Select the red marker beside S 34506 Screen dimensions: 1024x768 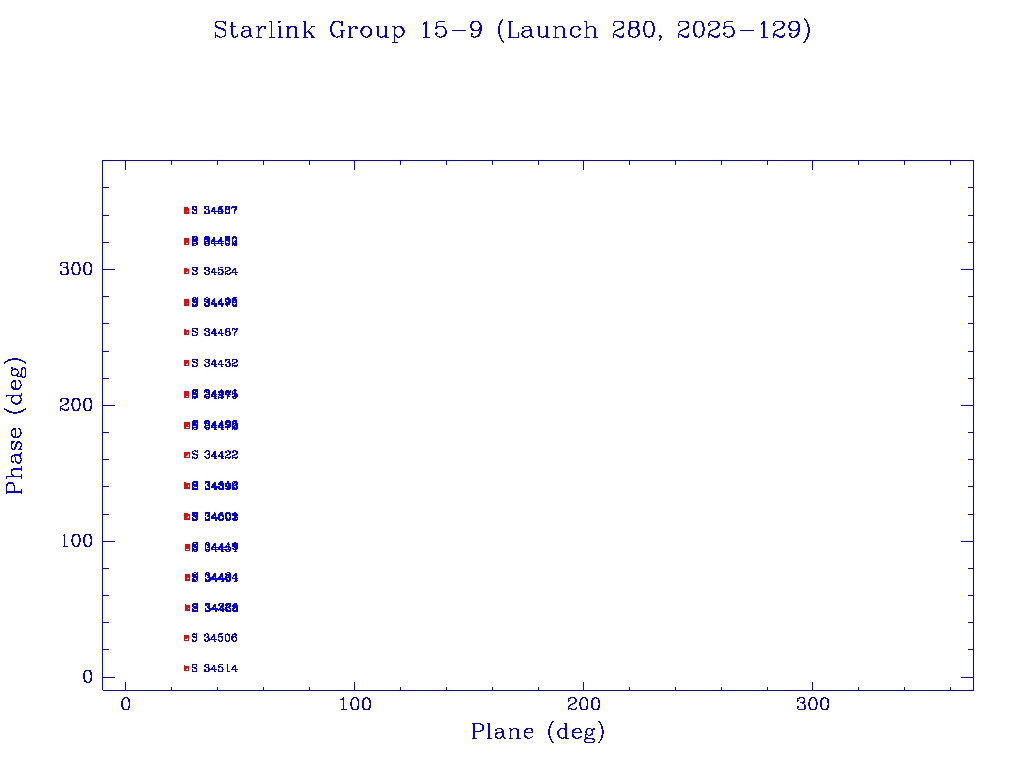click(186, 638)
